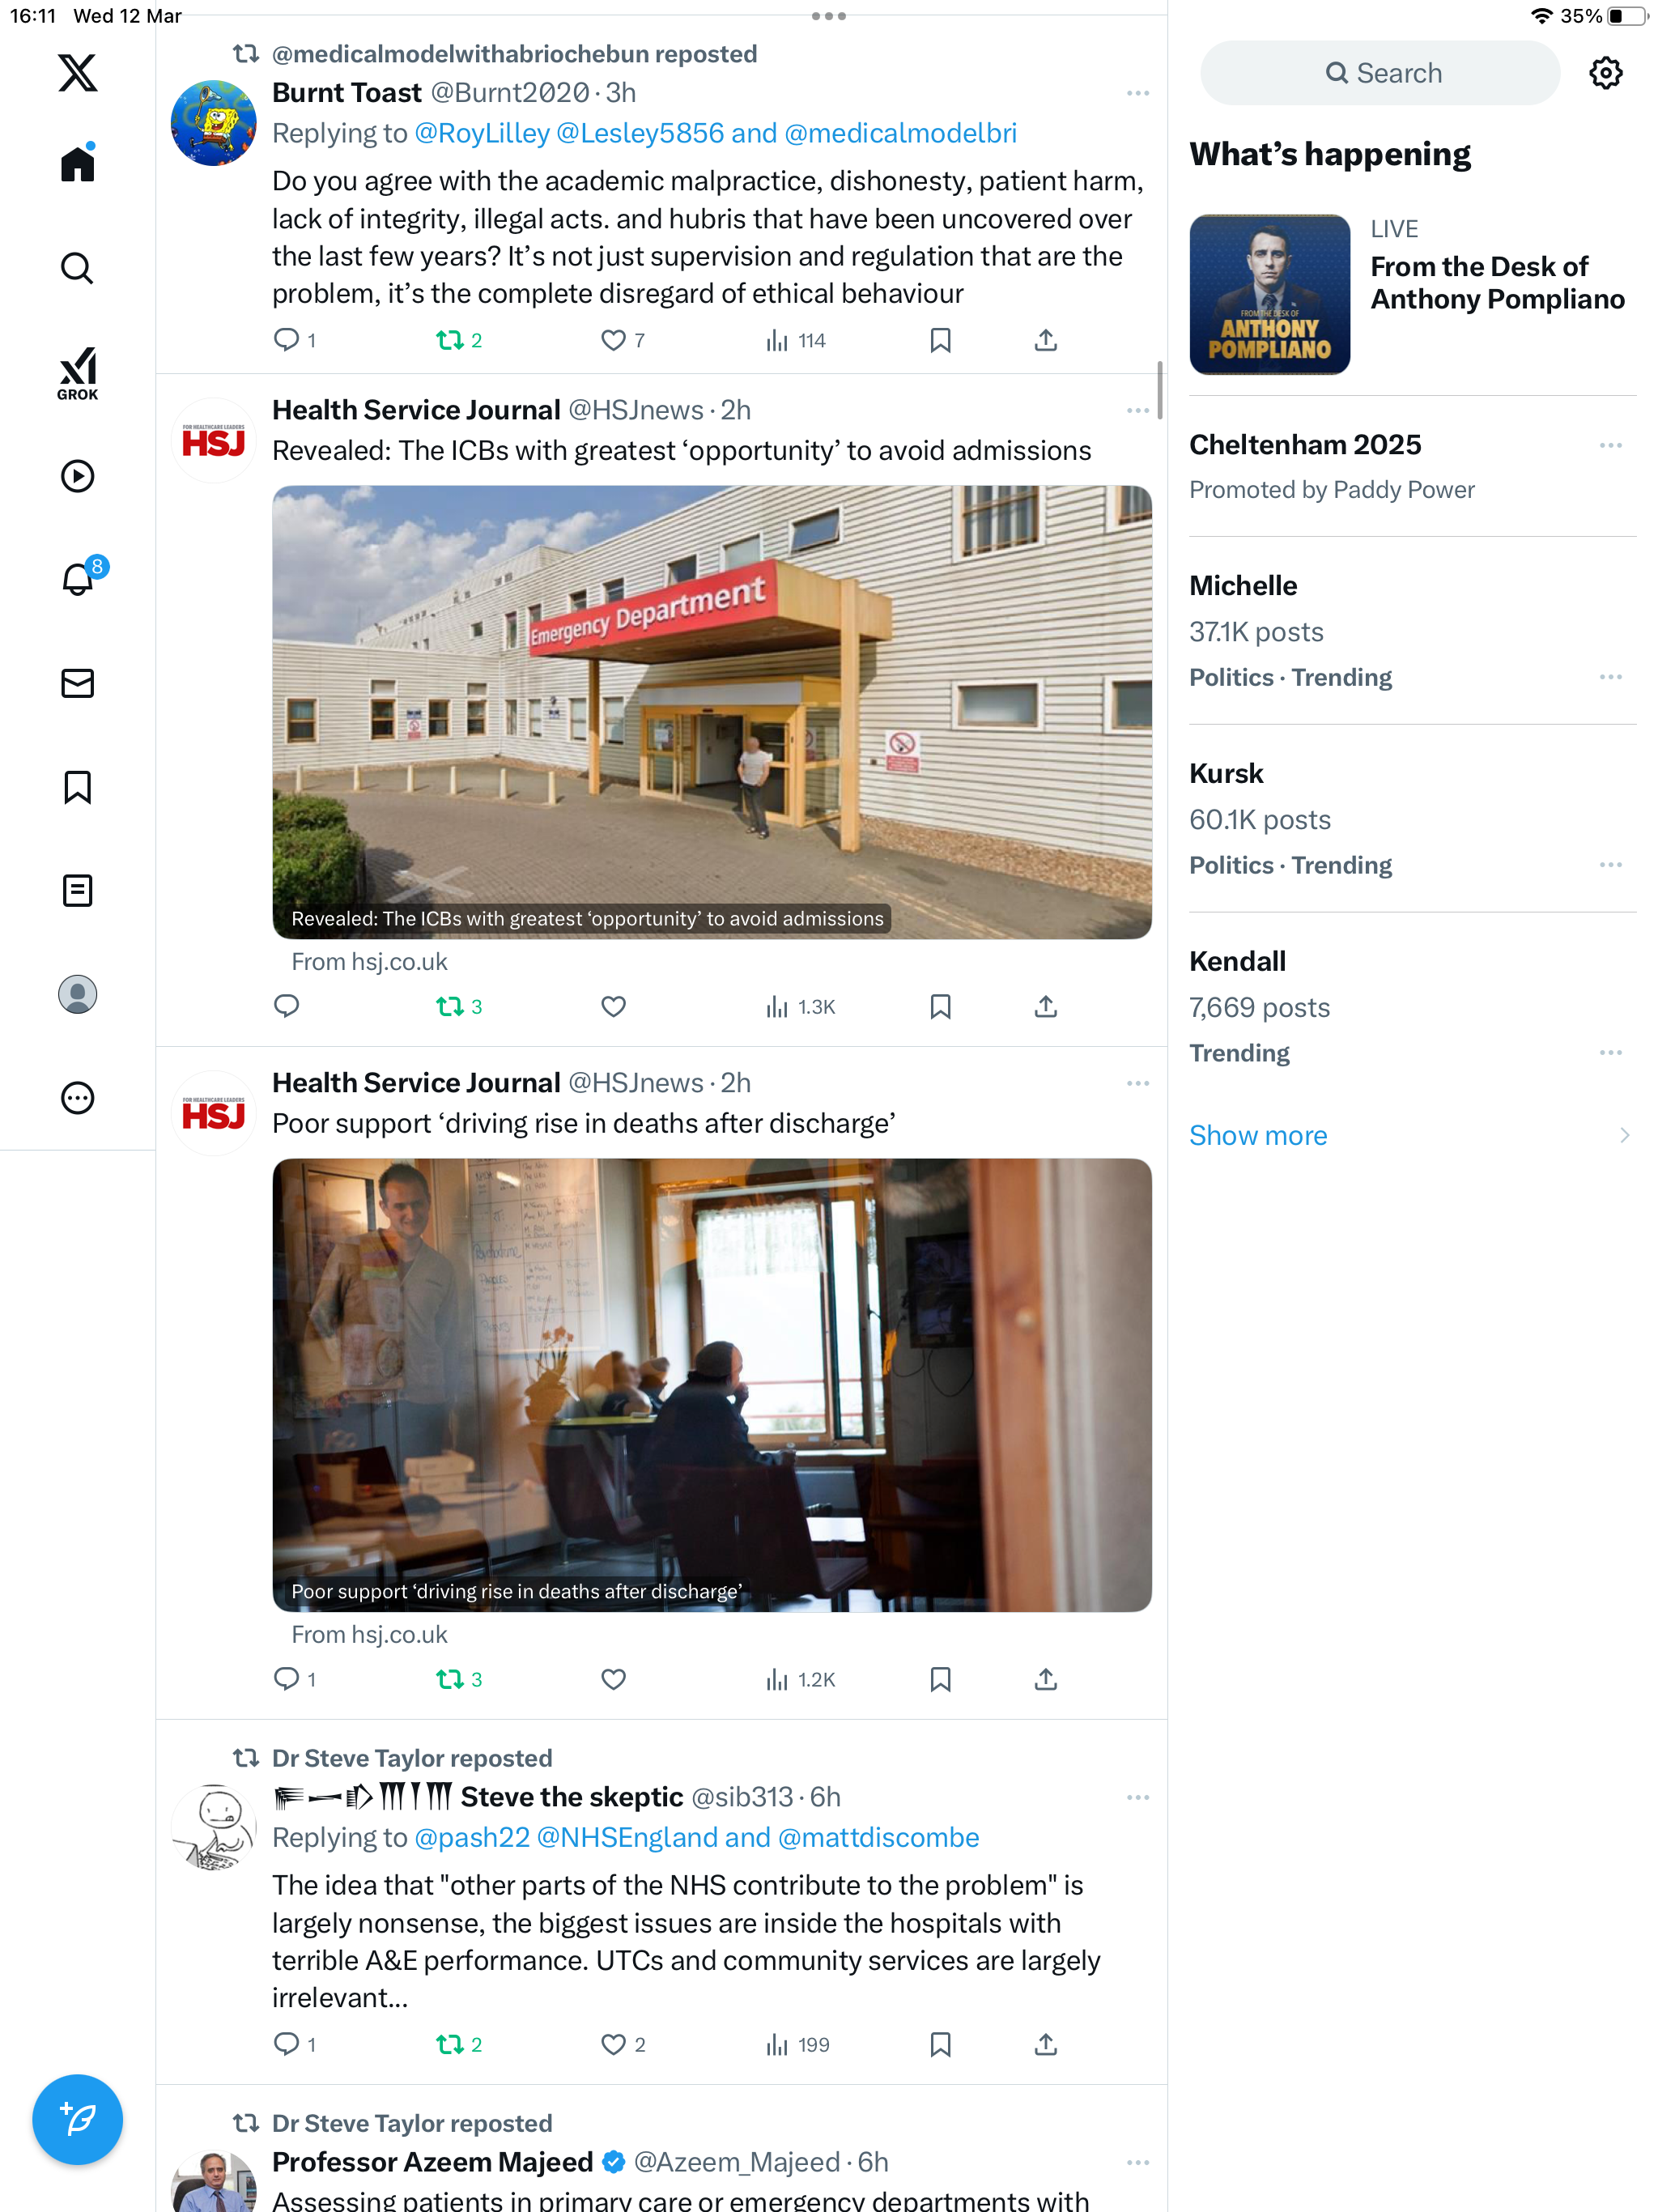Go to the Home tab
Screen dimensions: 1658x2212
77,164
